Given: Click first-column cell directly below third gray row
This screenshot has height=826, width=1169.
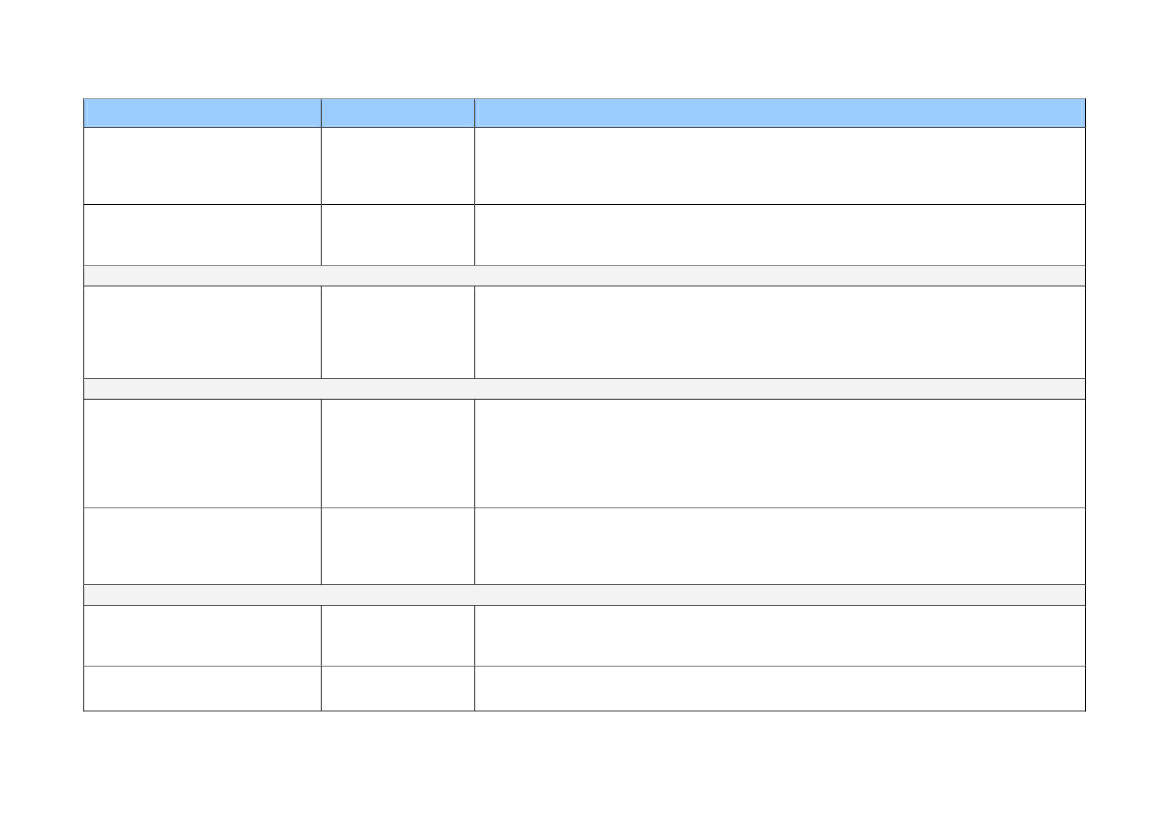Looking at the screenshot, I should click(202, 636).
